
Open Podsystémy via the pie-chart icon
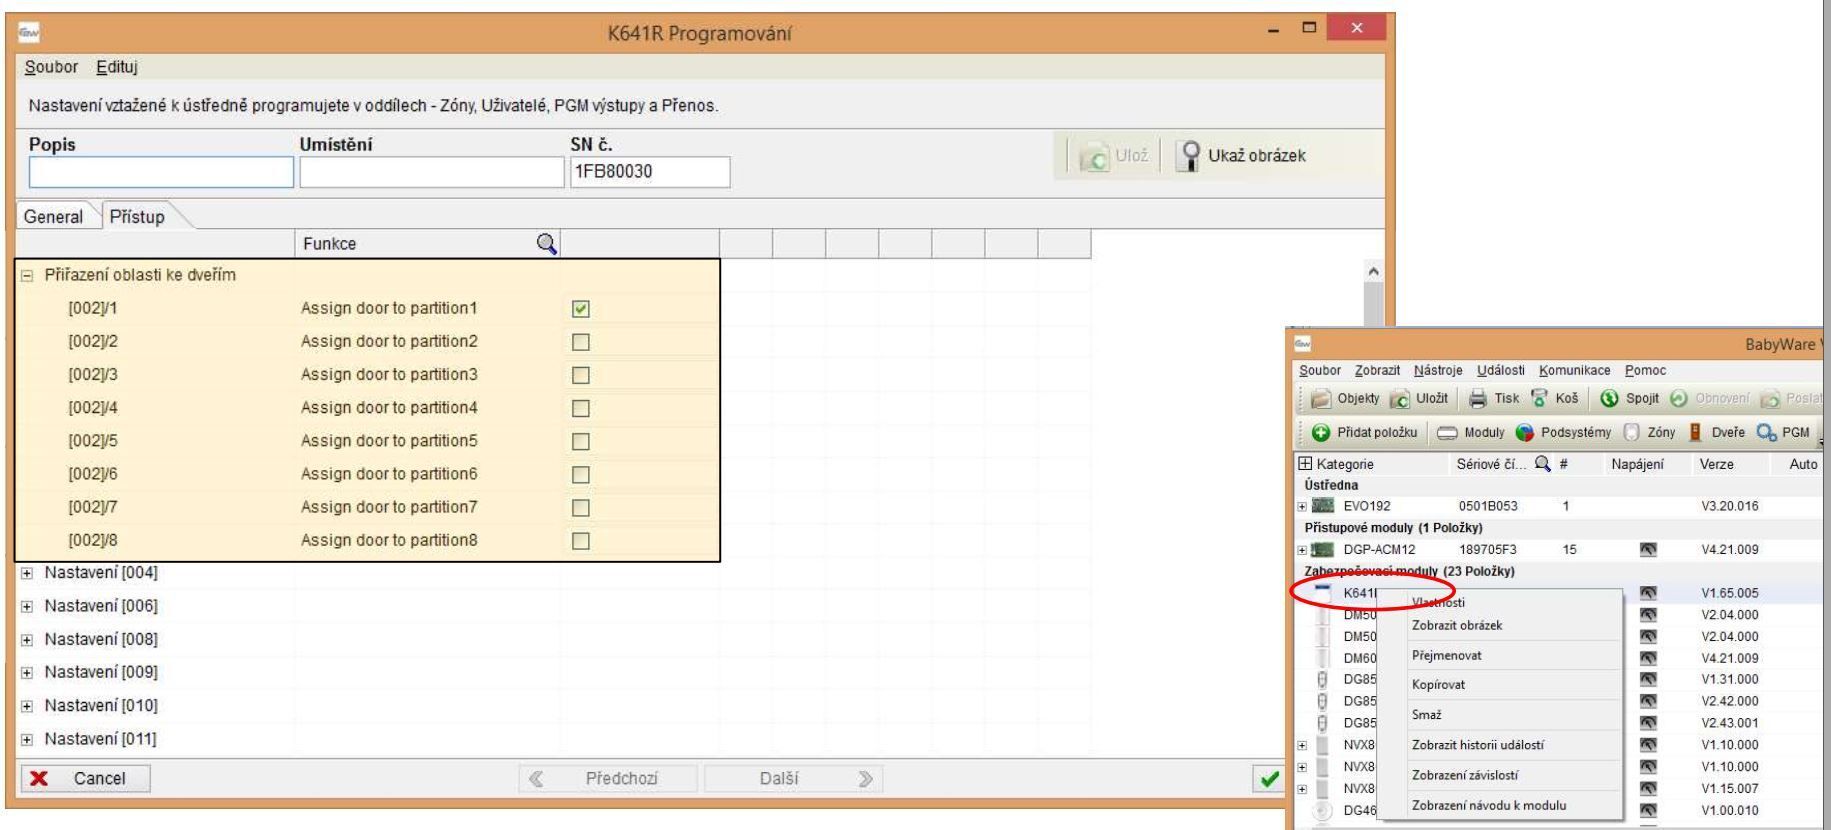[x=1524, y=433]
